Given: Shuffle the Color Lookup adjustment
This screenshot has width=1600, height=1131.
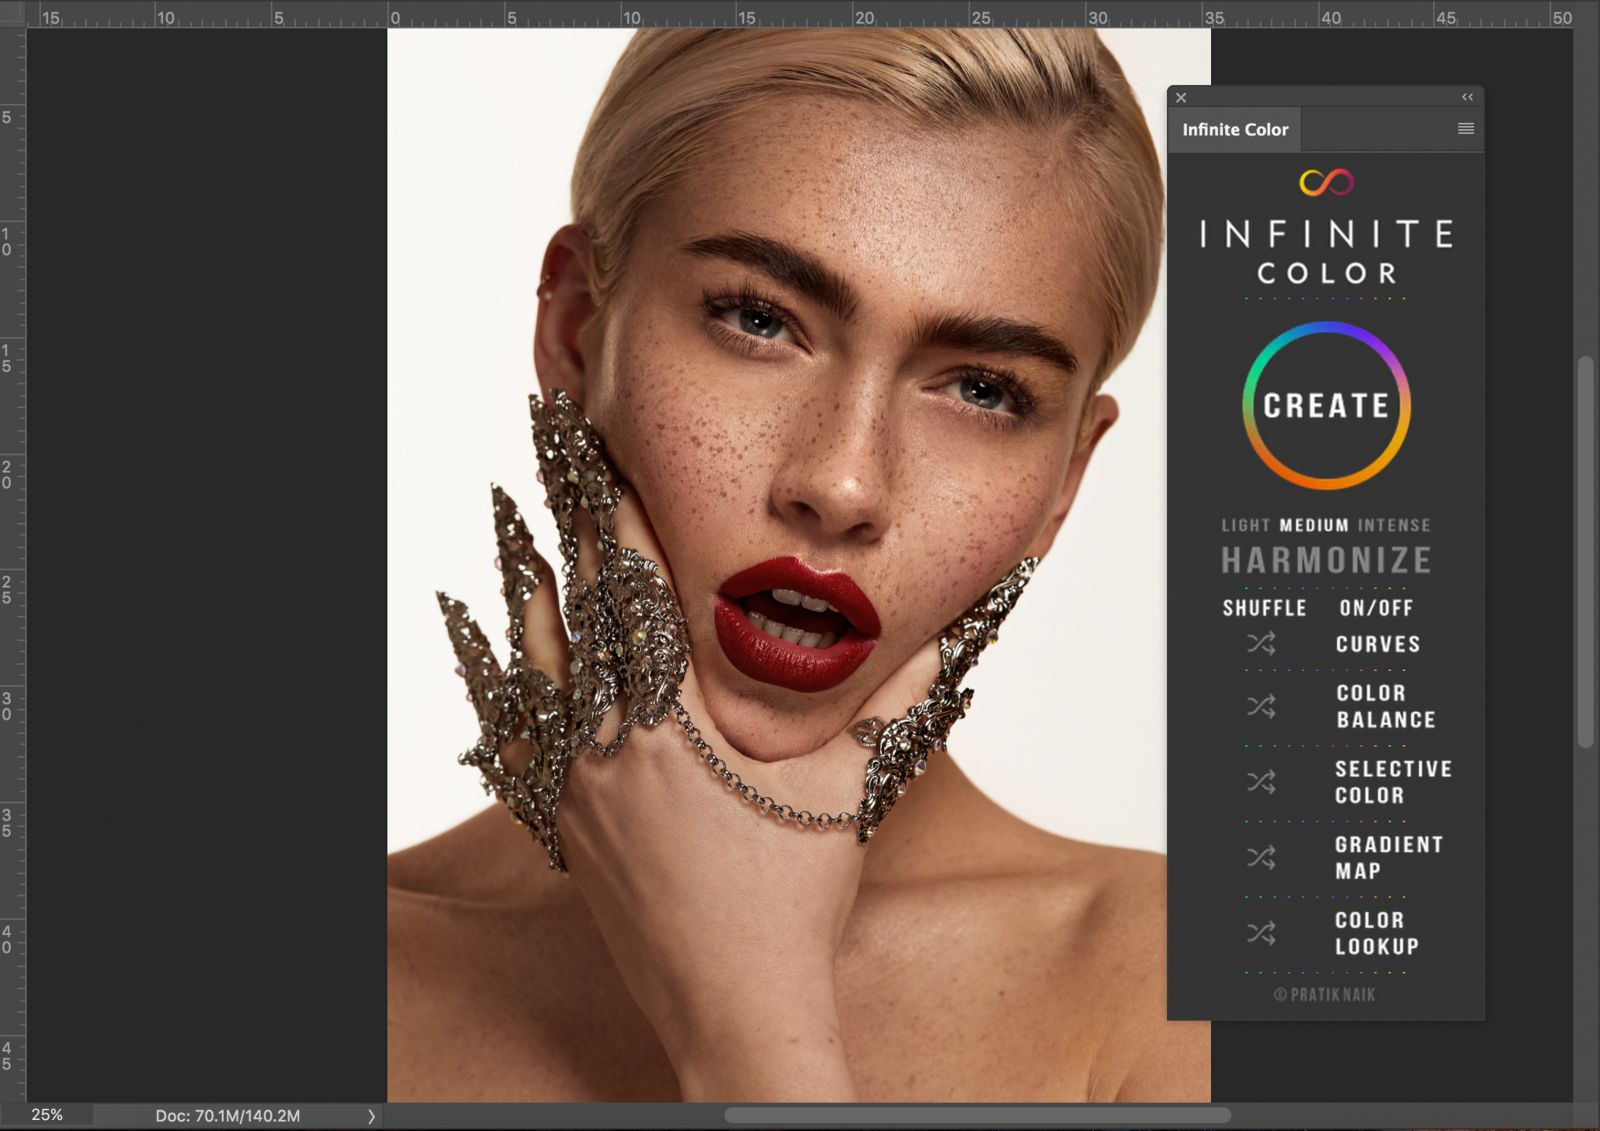Looking at the screenshot, I should [1261, 933].
